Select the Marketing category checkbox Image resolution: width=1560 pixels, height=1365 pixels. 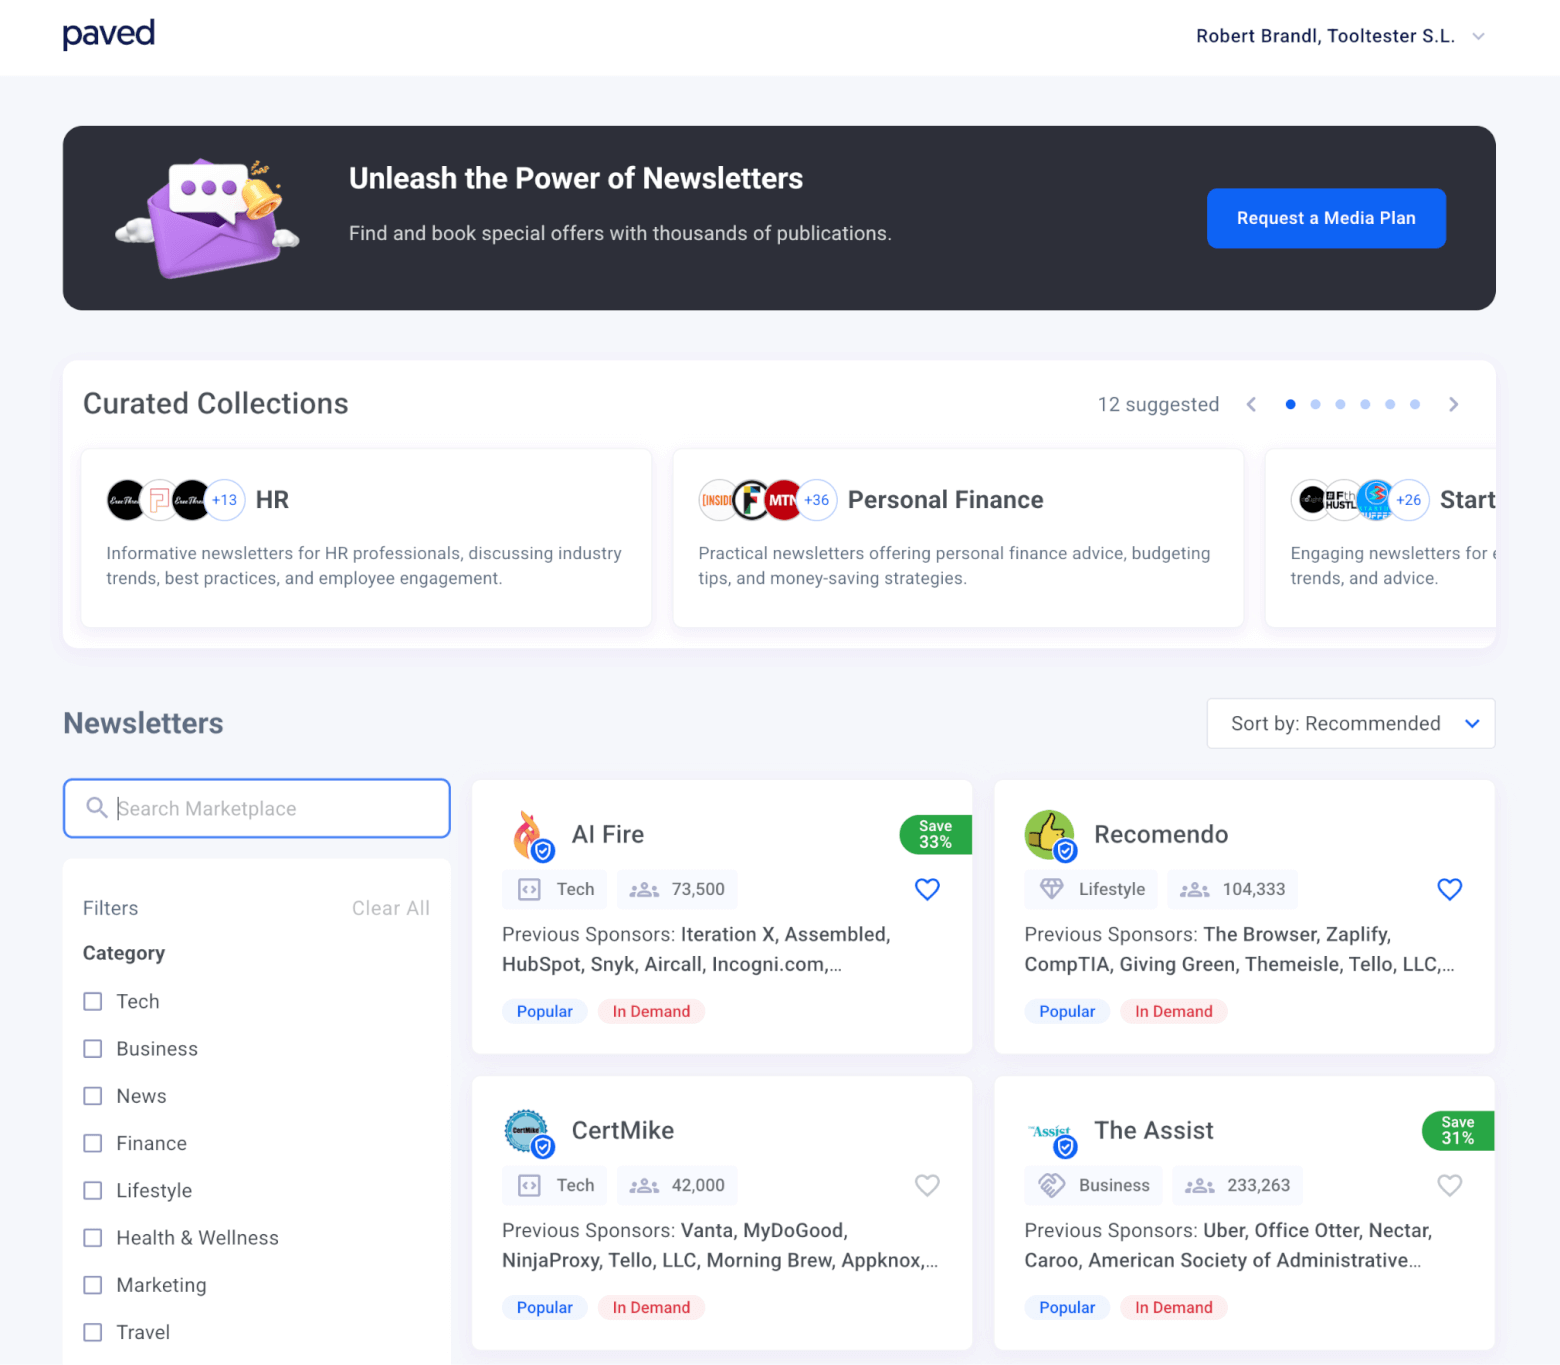93,1285
